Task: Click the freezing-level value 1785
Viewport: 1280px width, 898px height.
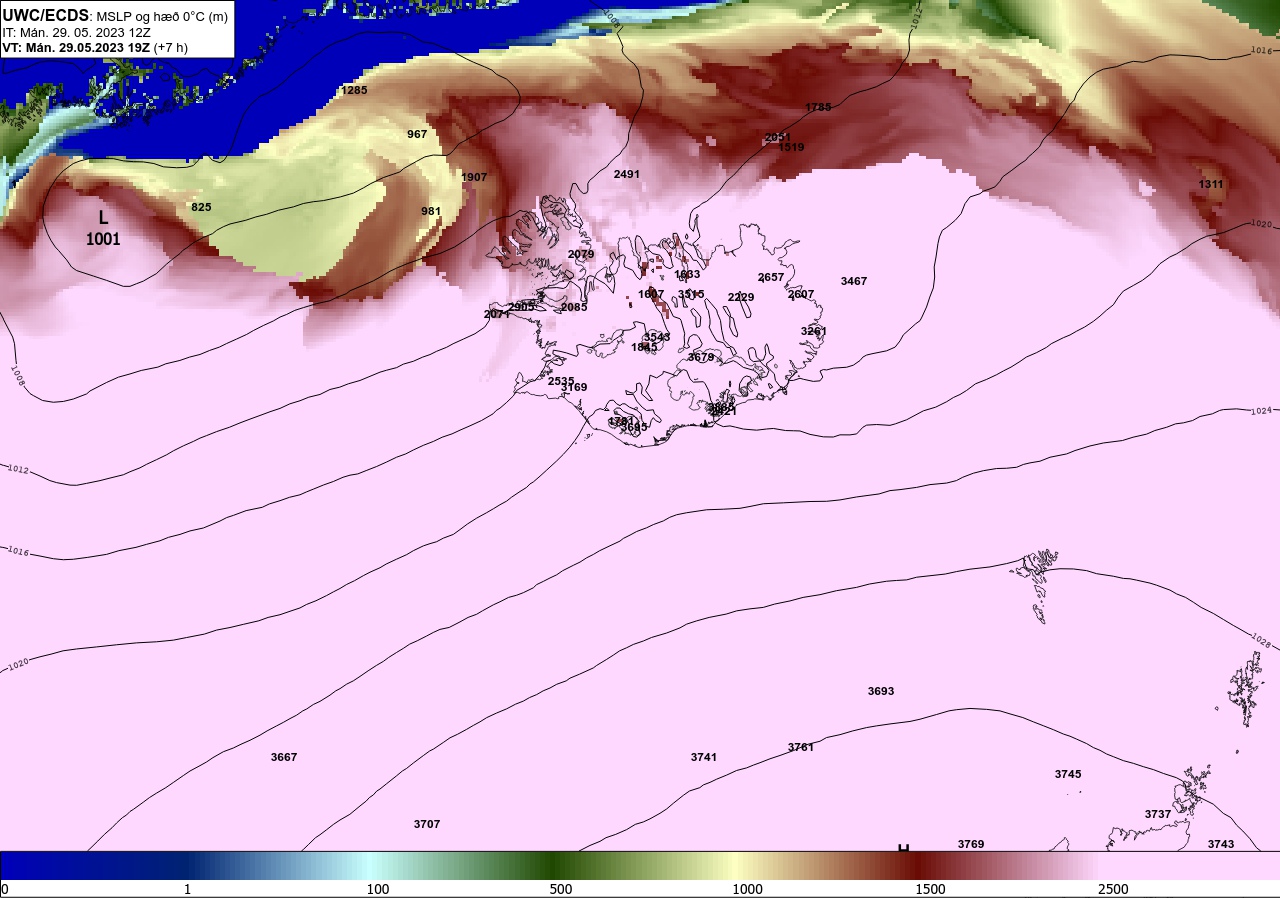Action: tap(818, 107)
